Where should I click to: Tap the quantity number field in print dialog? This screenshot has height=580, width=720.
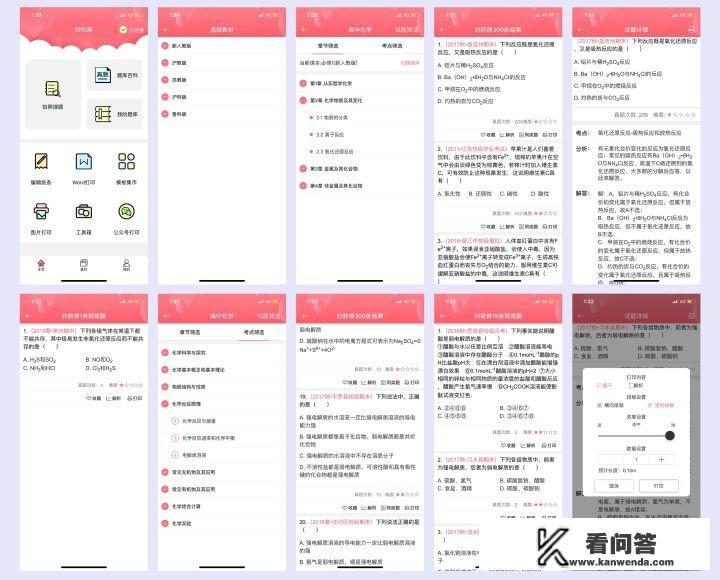click(x=636, y=459)
